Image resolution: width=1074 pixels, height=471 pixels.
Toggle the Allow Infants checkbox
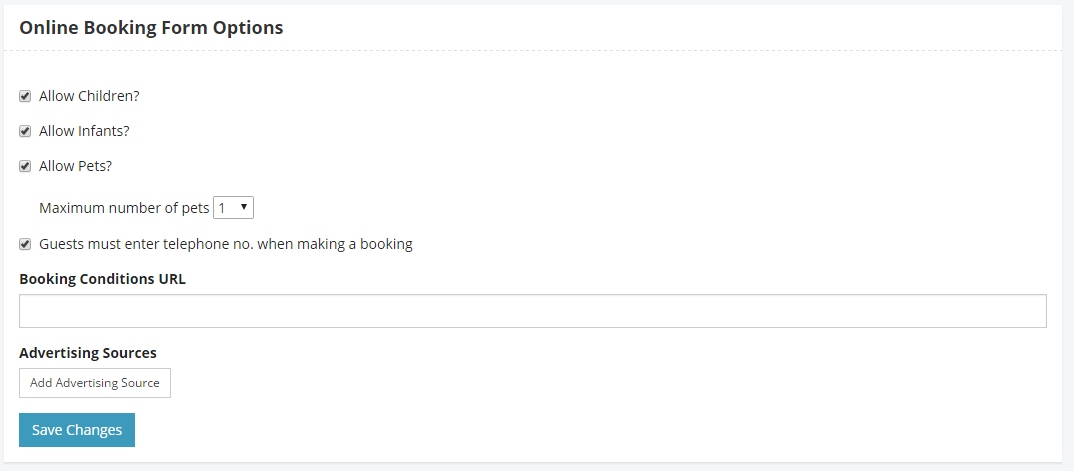[x=25, y=131]
